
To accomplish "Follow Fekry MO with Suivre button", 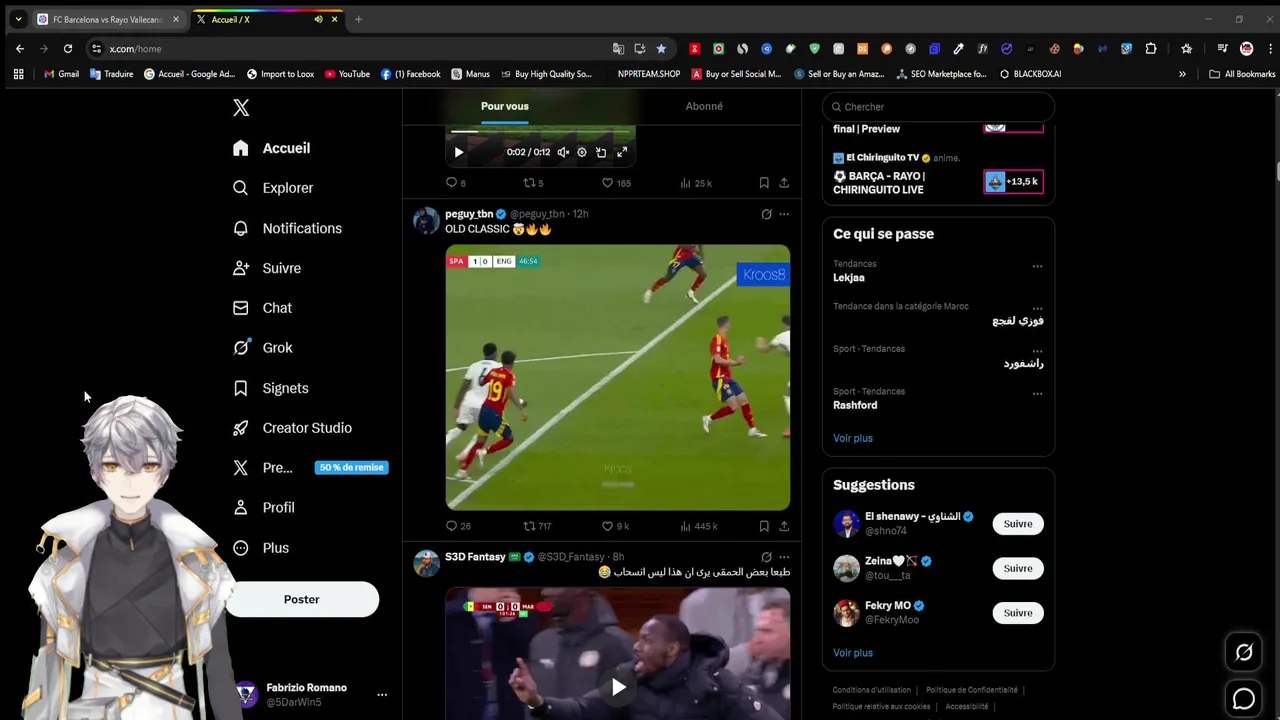I will point(1018,613).
